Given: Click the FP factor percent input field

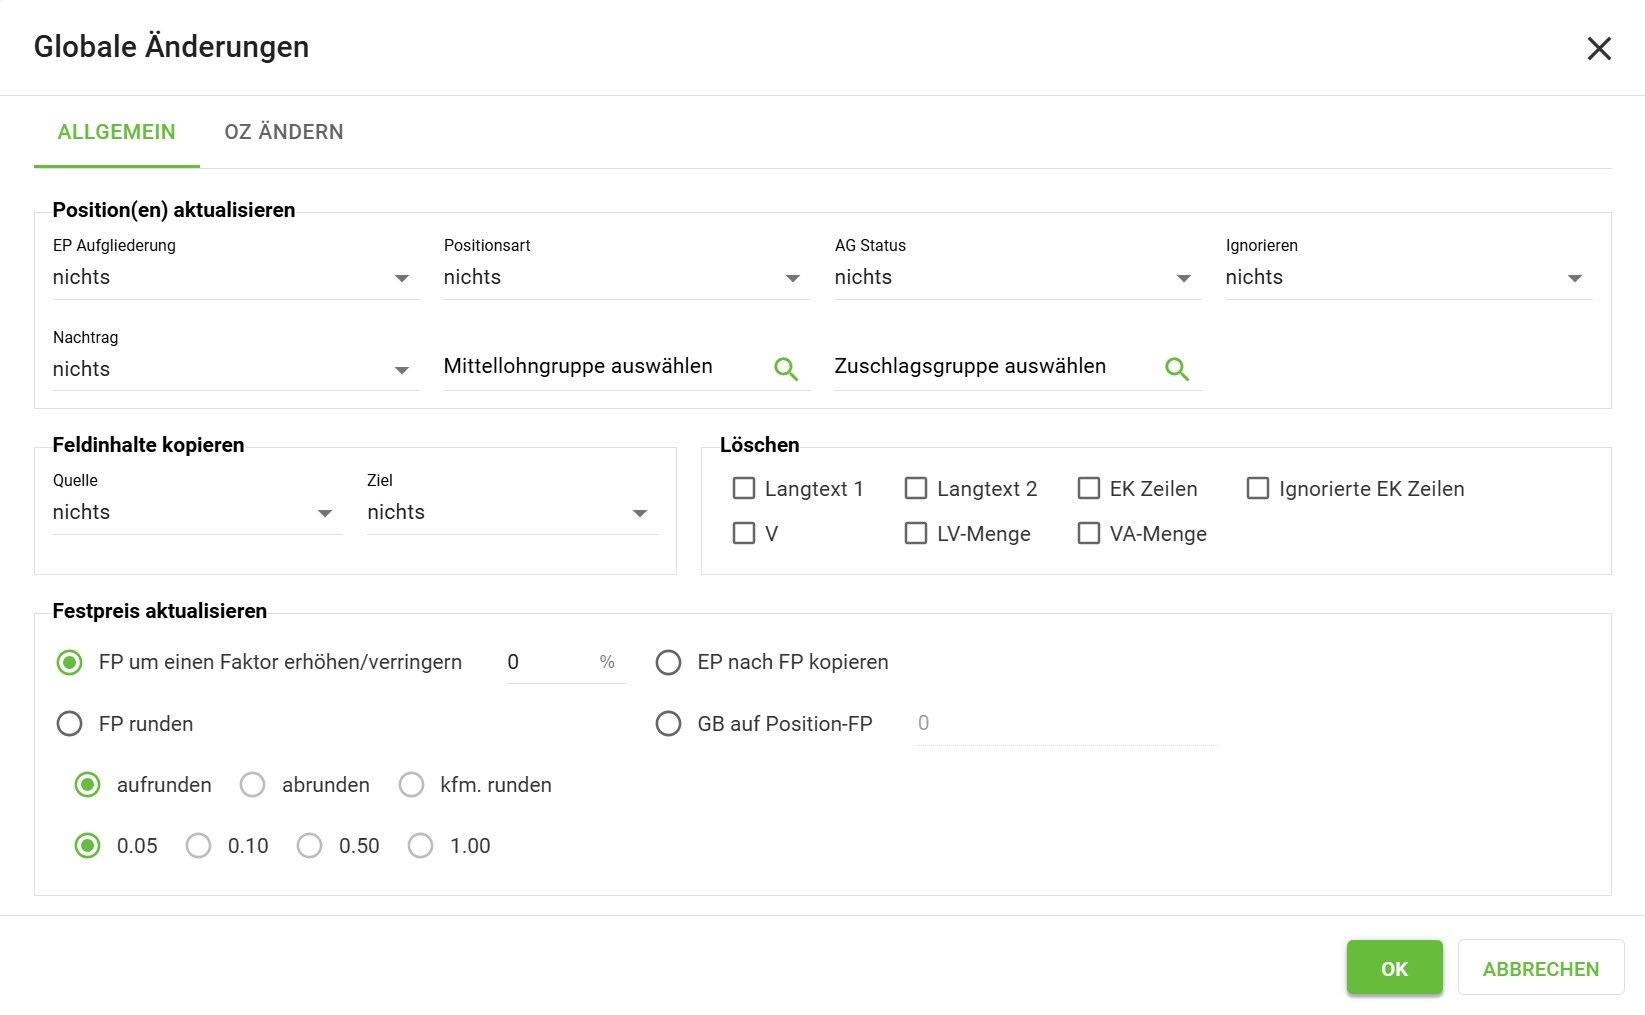Looking at the screenshot, I should 550,662.
